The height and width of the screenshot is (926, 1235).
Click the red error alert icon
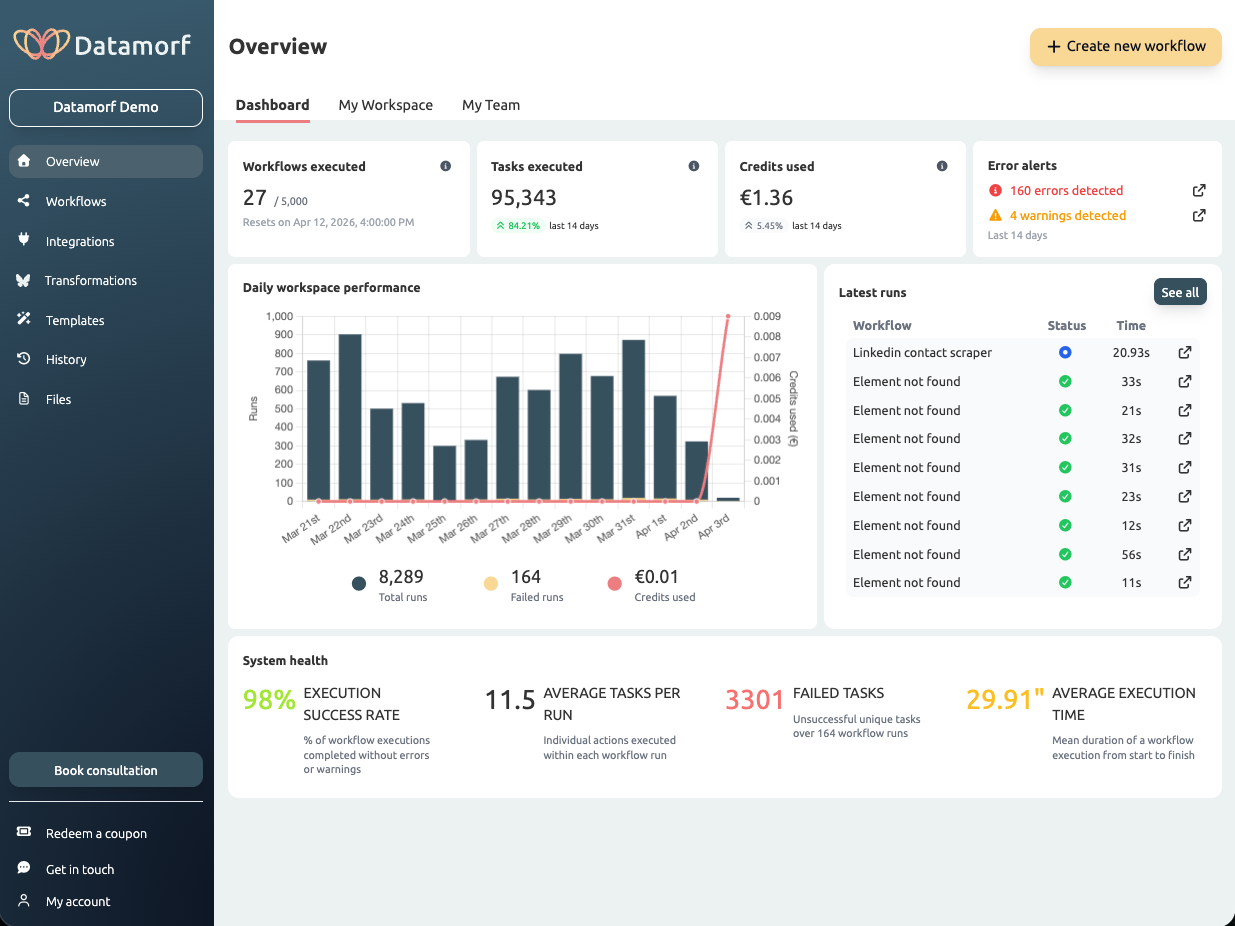[995, 190]
